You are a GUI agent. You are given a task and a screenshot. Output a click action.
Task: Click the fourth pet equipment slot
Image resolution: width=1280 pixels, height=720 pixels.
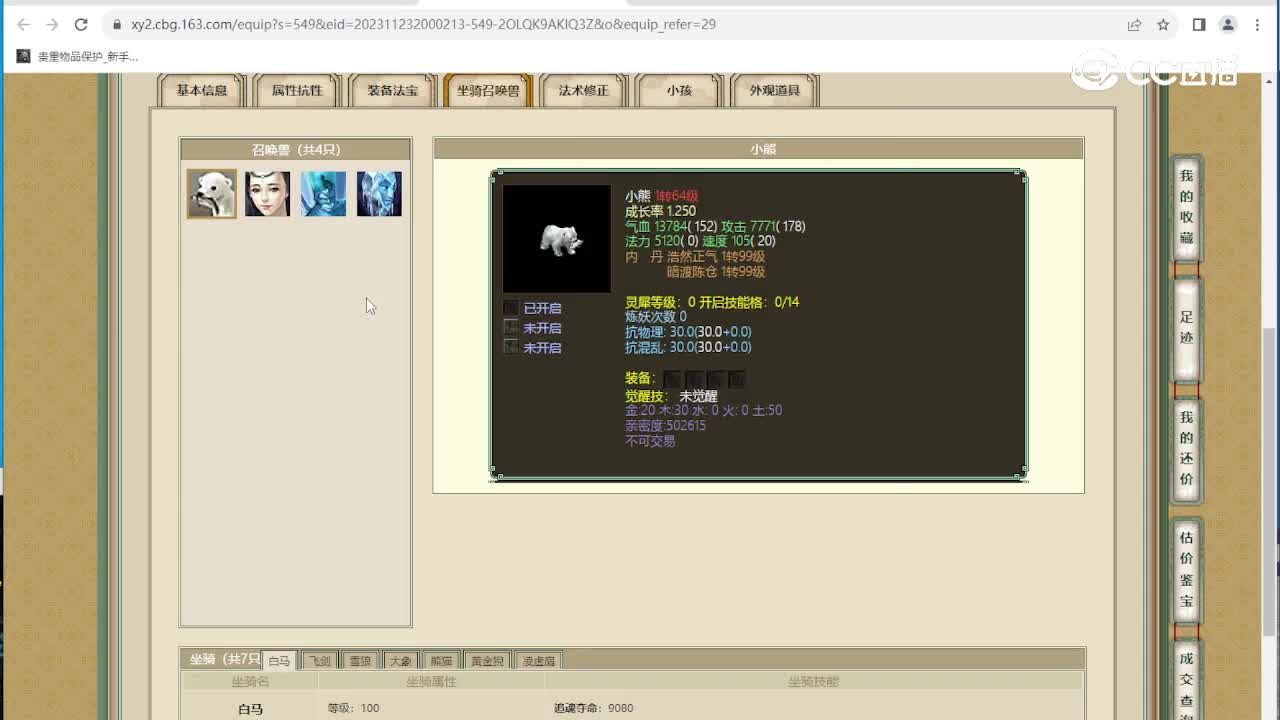pyautogui.click(x=737, y=379)
